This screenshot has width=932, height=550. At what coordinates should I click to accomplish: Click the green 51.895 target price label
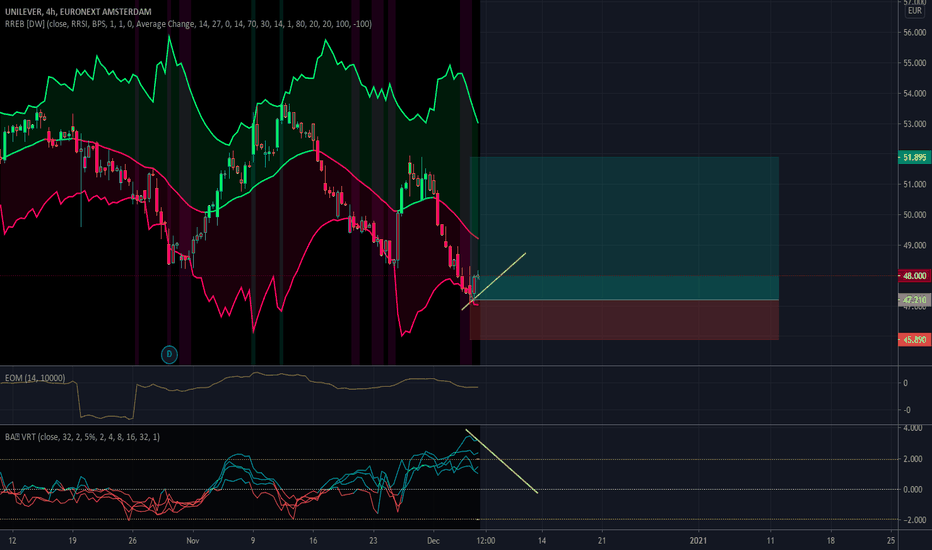tap(915, 158)
